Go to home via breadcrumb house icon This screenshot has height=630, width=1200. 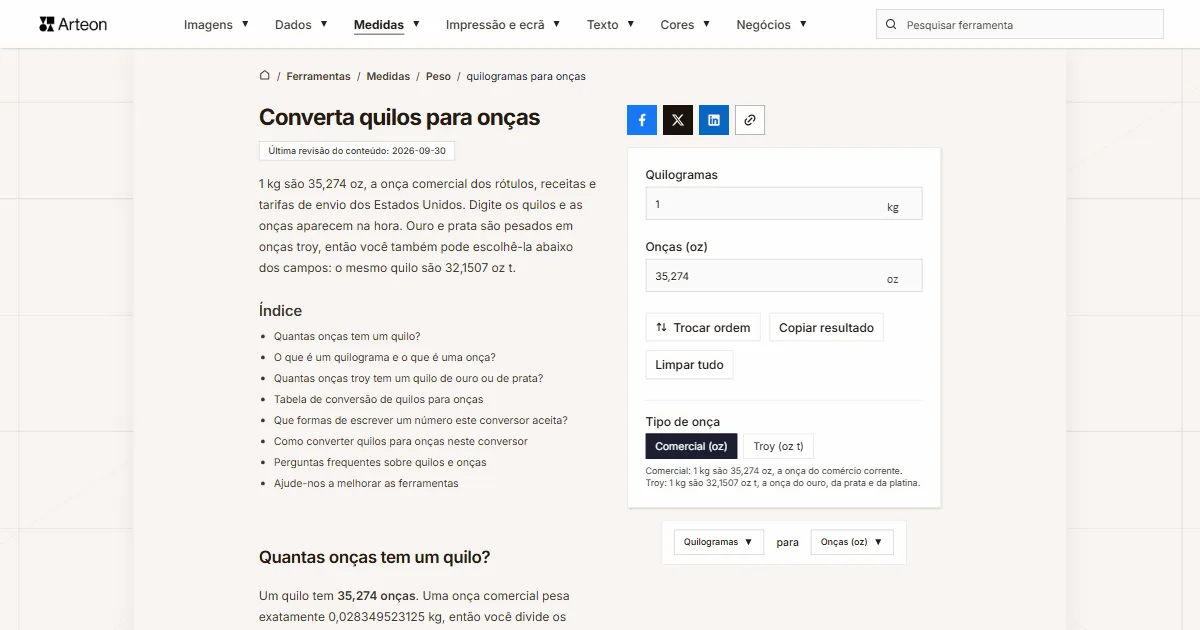pos(265,76)
